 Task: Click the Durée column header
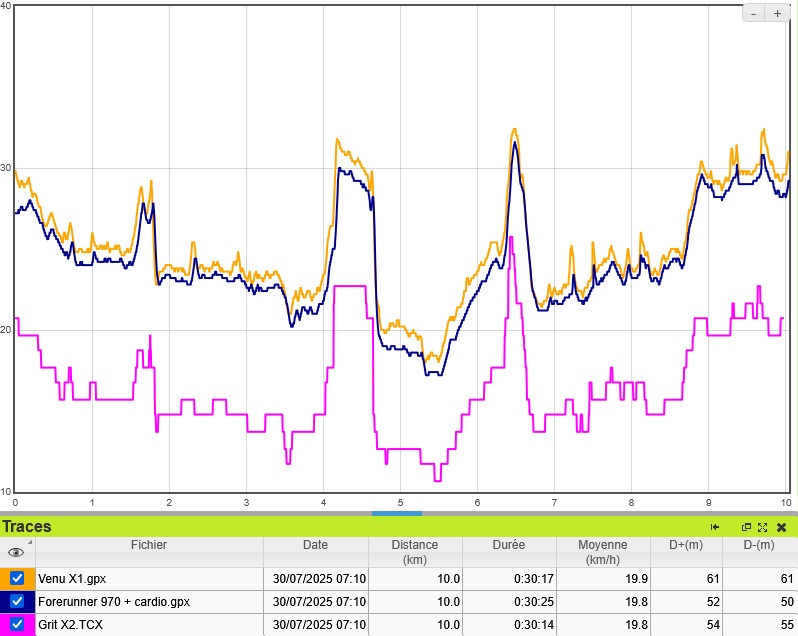508,545
